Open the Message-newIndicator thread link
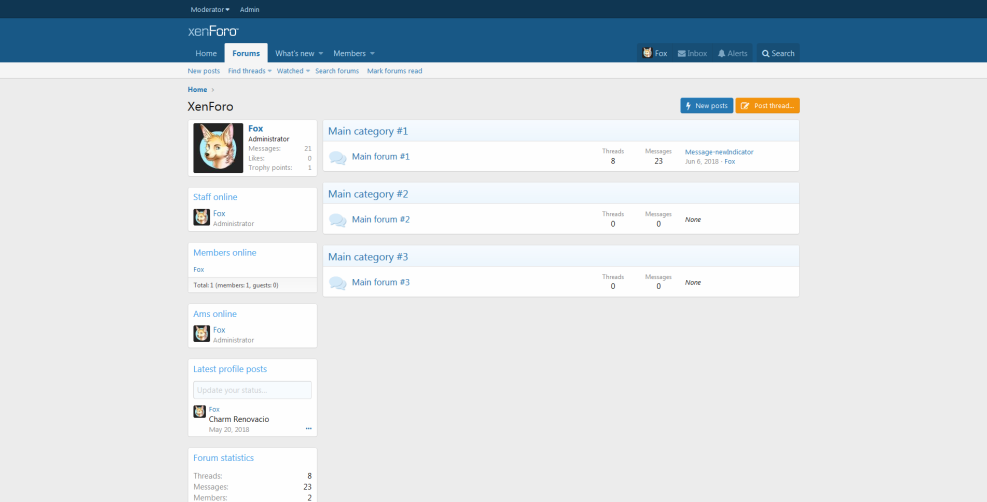Viewport: 987px width, 502px height. [718, 152]
